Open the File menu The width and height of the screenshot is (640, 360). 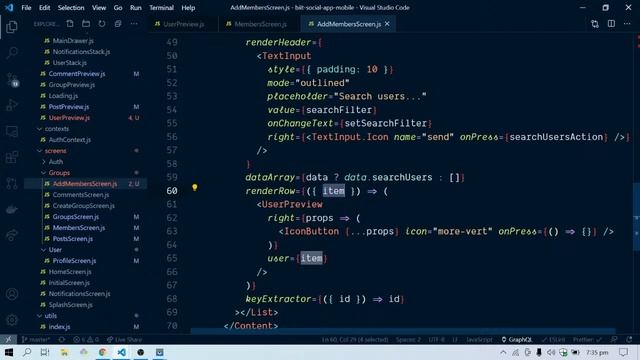point(26,8)
